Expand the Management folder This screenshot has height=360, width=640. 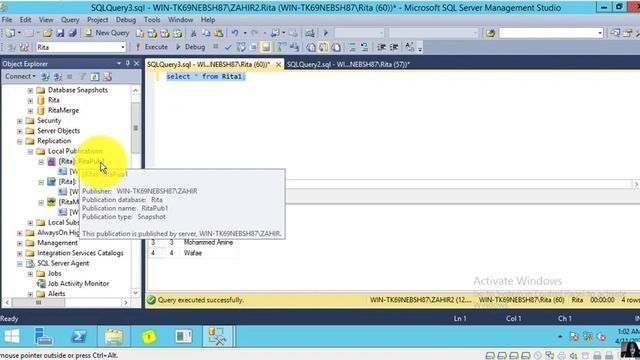click(20, 243)
